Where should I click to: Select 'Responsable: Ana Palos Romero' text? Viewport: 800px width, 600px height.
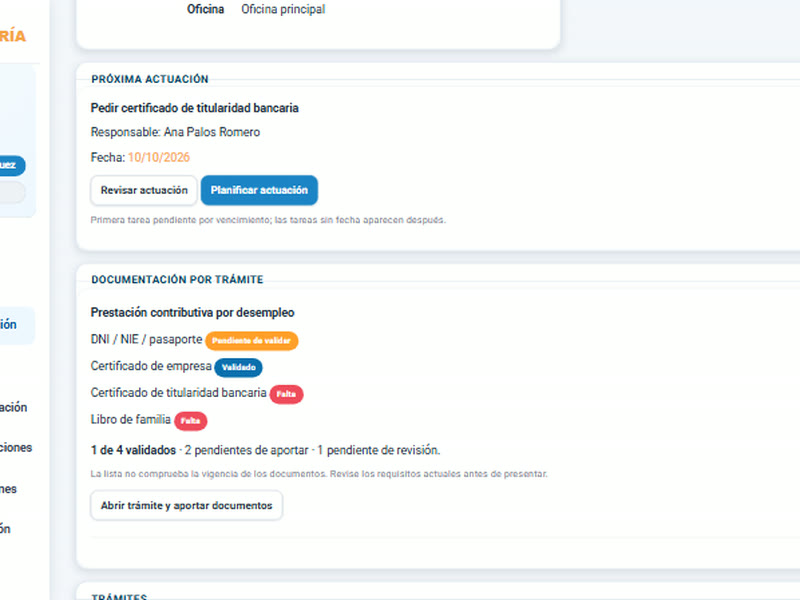tap(176, 132)
